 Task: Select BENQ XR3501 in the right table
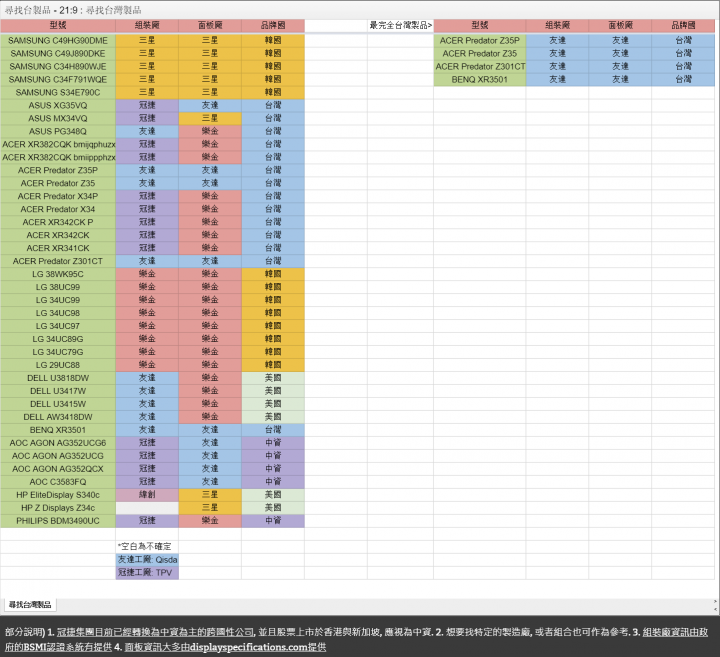click(480, 79)
